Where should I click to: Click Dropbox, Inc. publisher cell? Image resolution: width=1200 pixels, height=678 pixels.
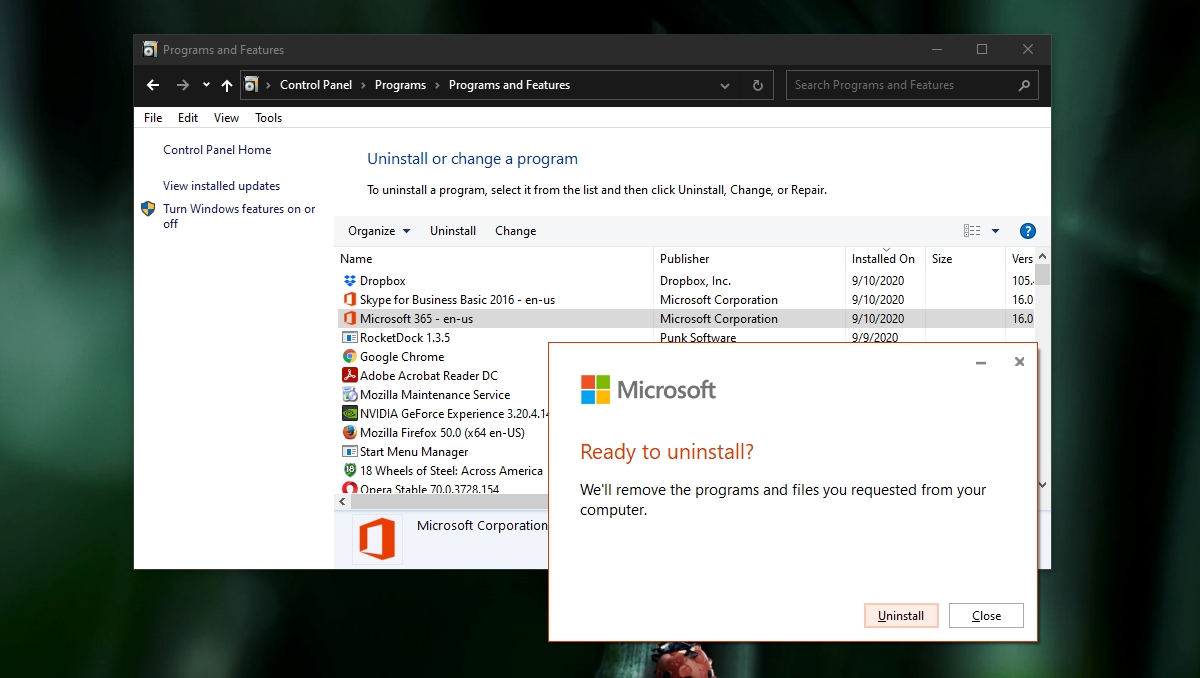click(x=695, y=281)
